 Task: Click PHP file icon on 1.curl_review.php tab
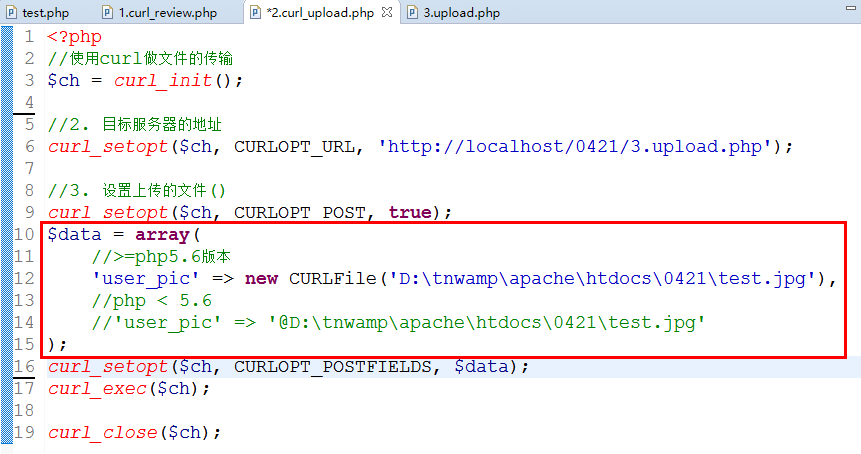pyautogui.click(x=108, y=13)
